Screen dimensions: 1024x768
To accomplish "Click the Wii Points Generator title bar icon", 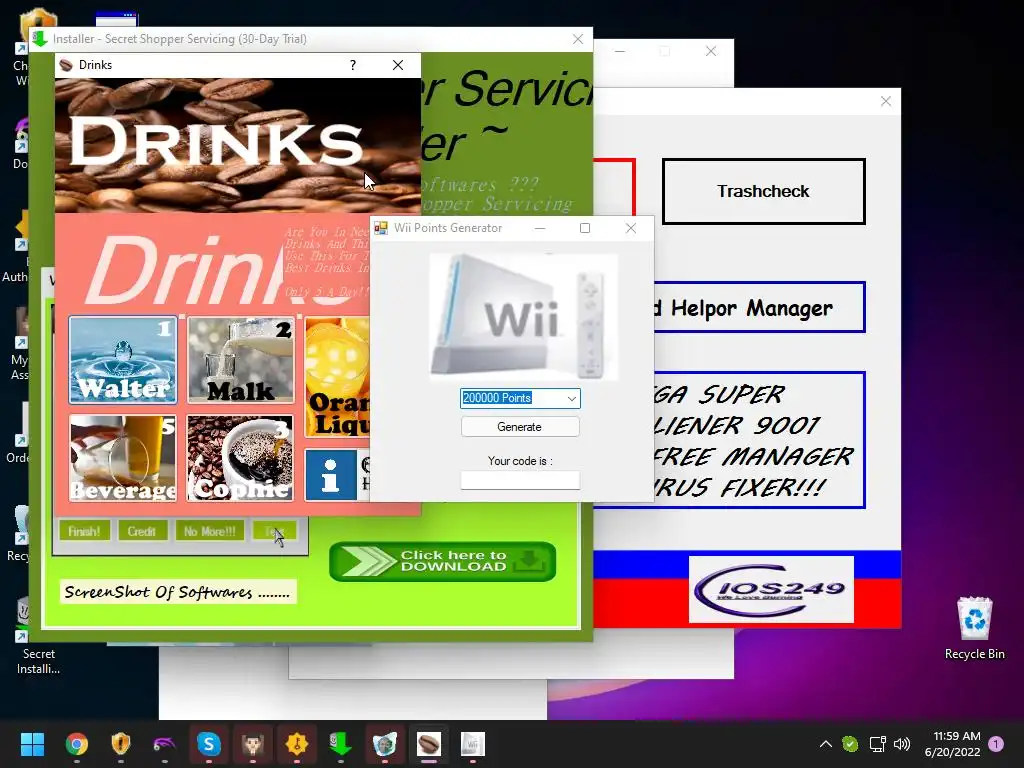I will [381, 228].
